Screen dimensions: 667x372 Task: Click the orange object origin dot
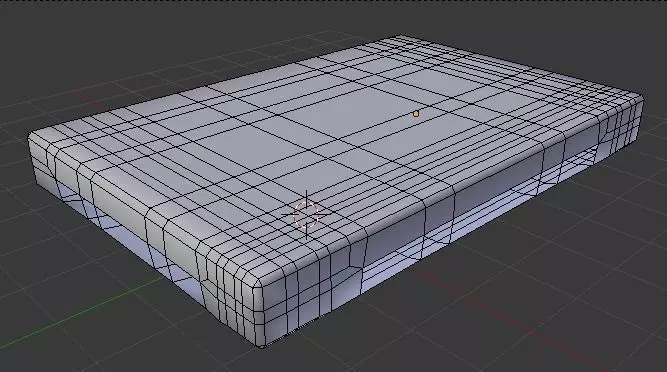click(416, 114)
